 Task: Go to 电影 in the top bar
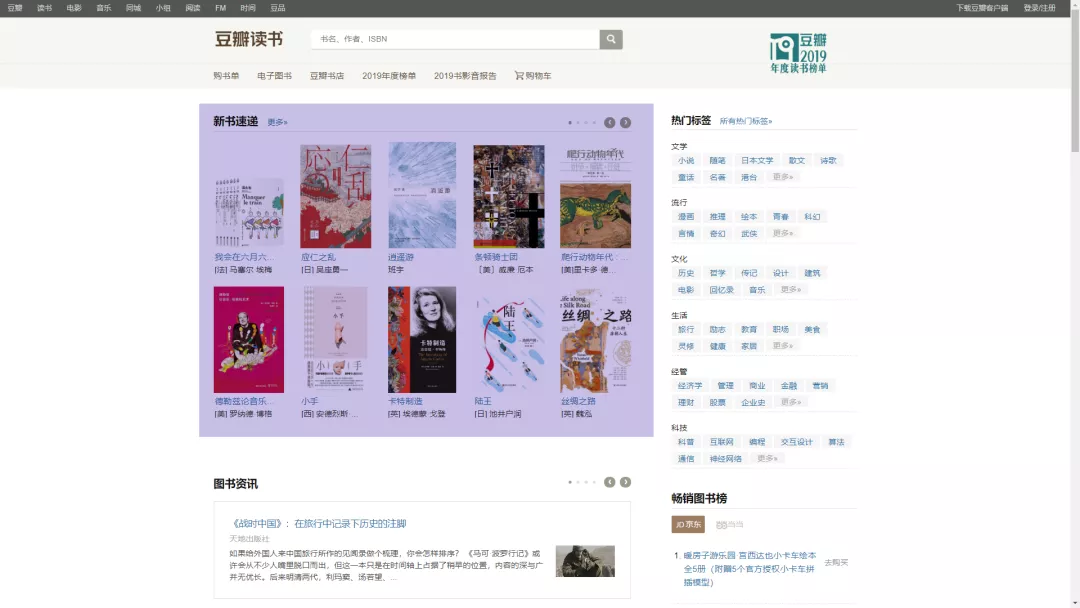[x=74, y=8]
